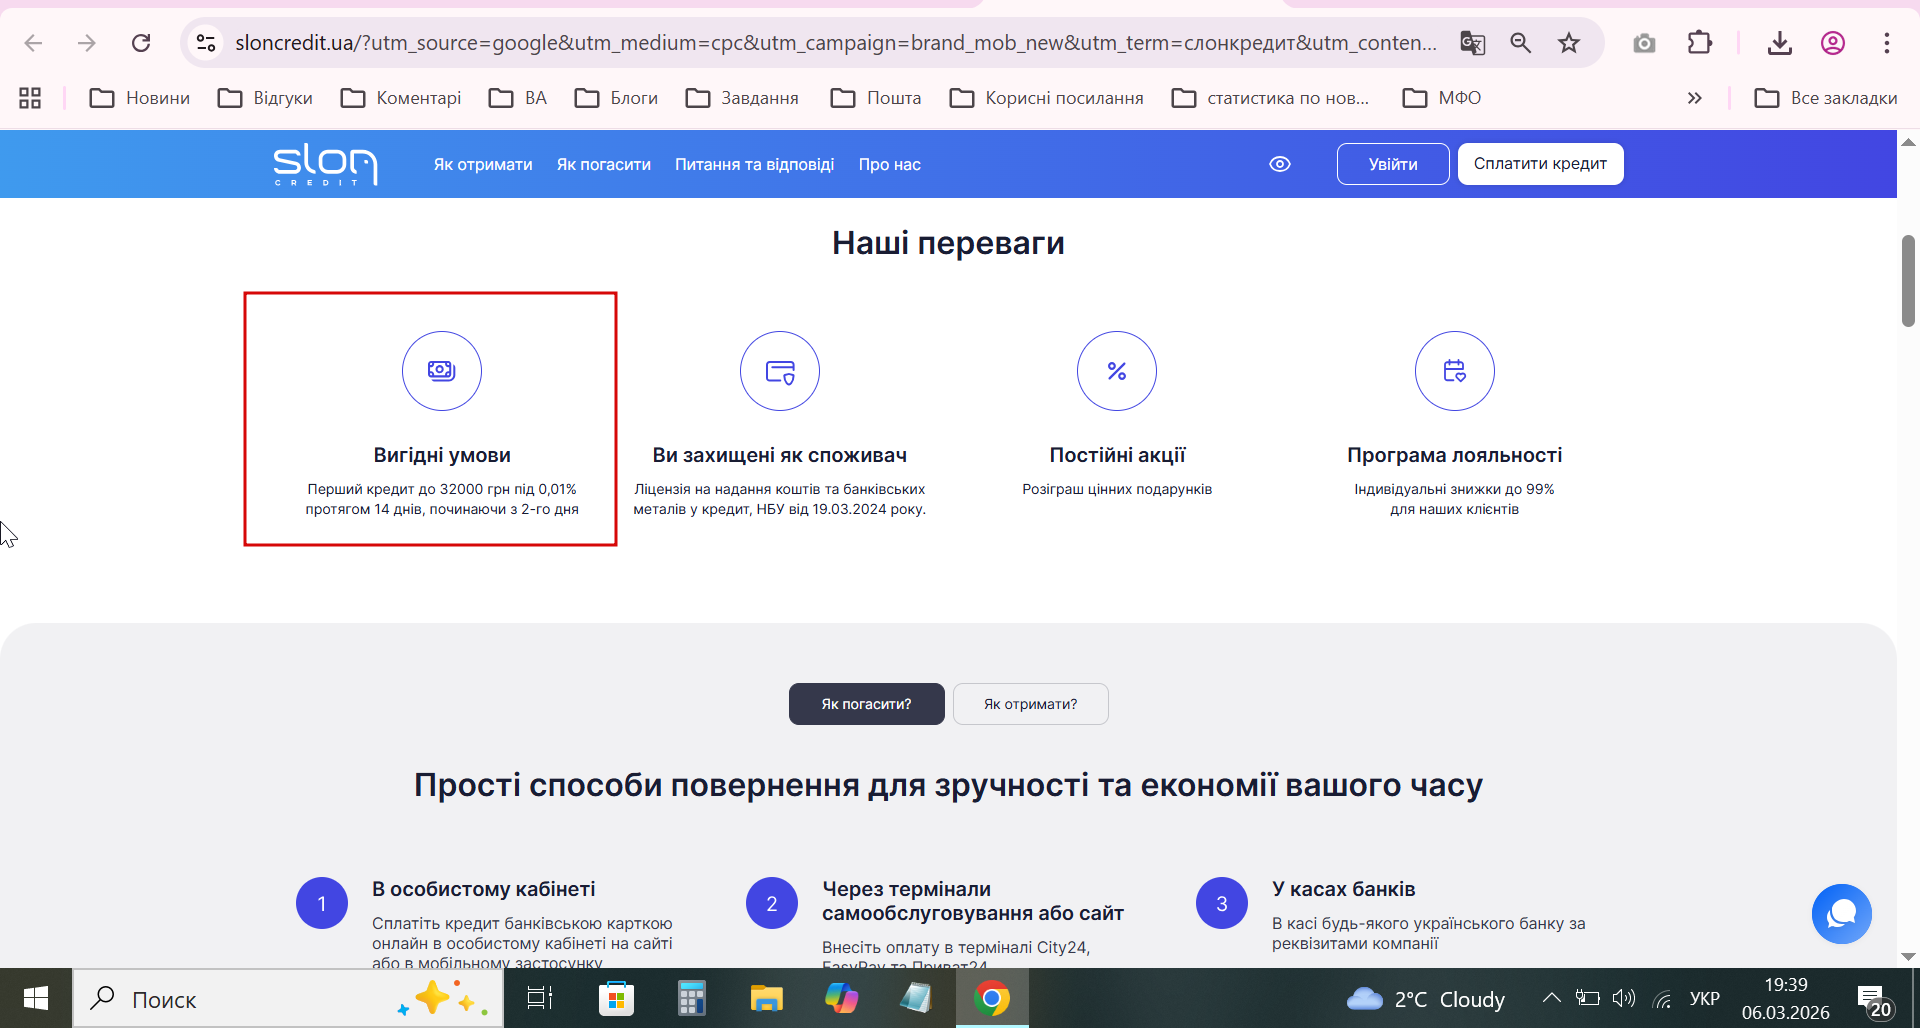
Task: Click the percent icon above Постійні акції
Action: (x=1117, y=371)
